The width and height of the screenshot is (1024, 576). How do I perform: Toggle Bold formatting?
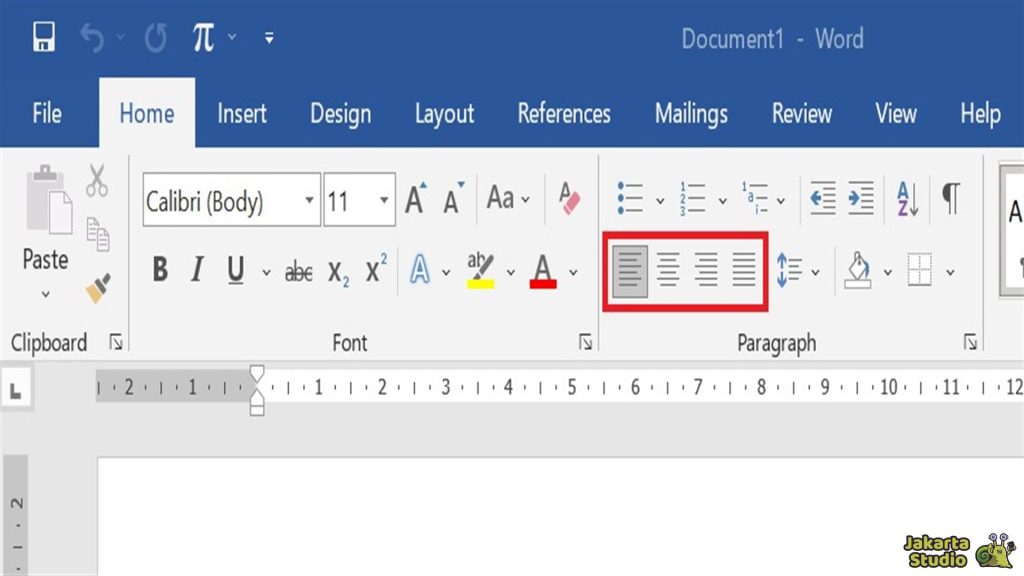pyautogui.click(x=160, y=268)
